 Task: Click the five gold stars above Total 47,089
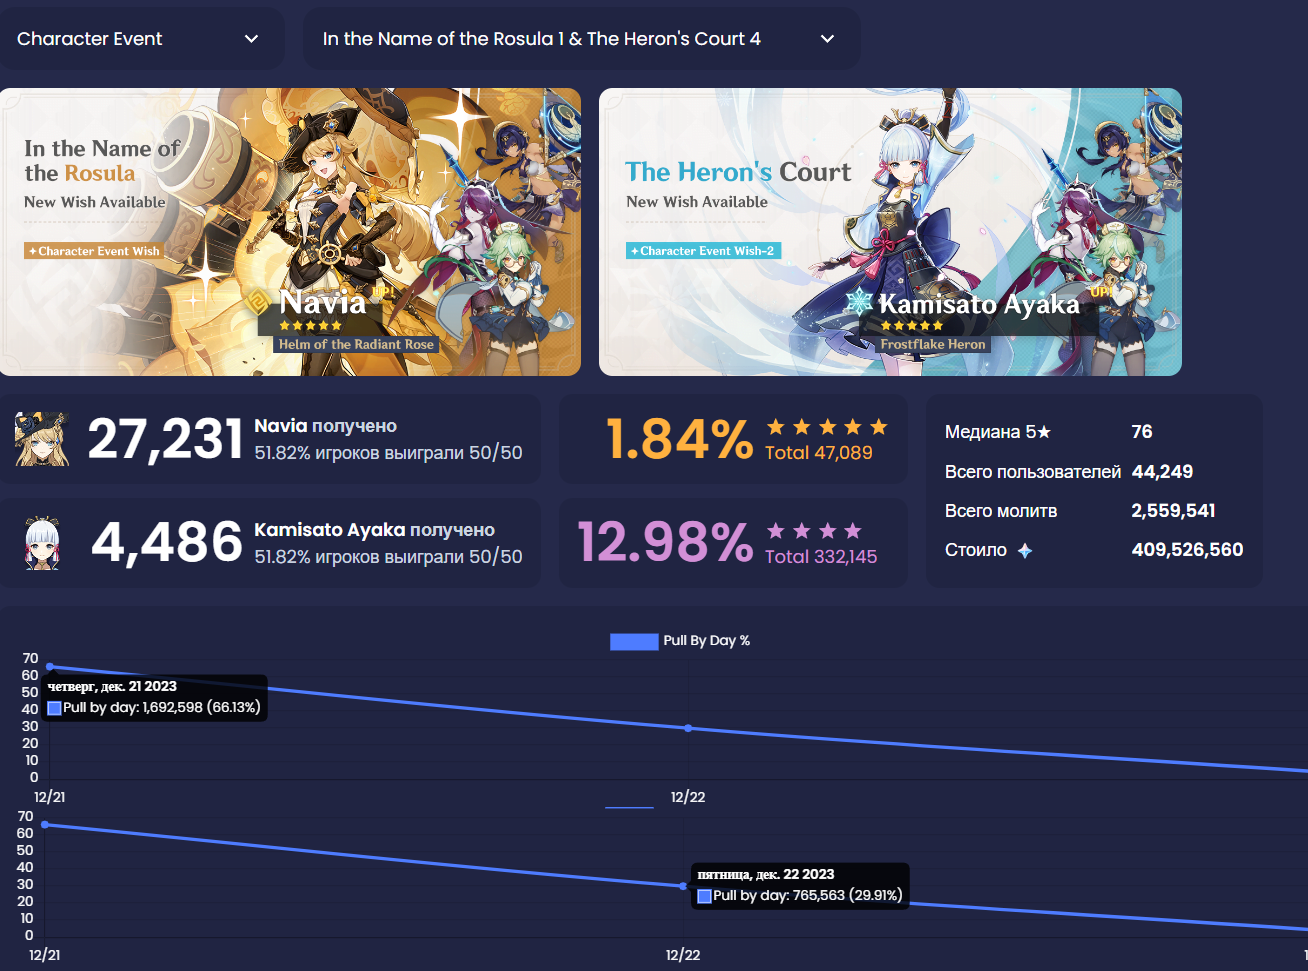[x=827, y=427]
